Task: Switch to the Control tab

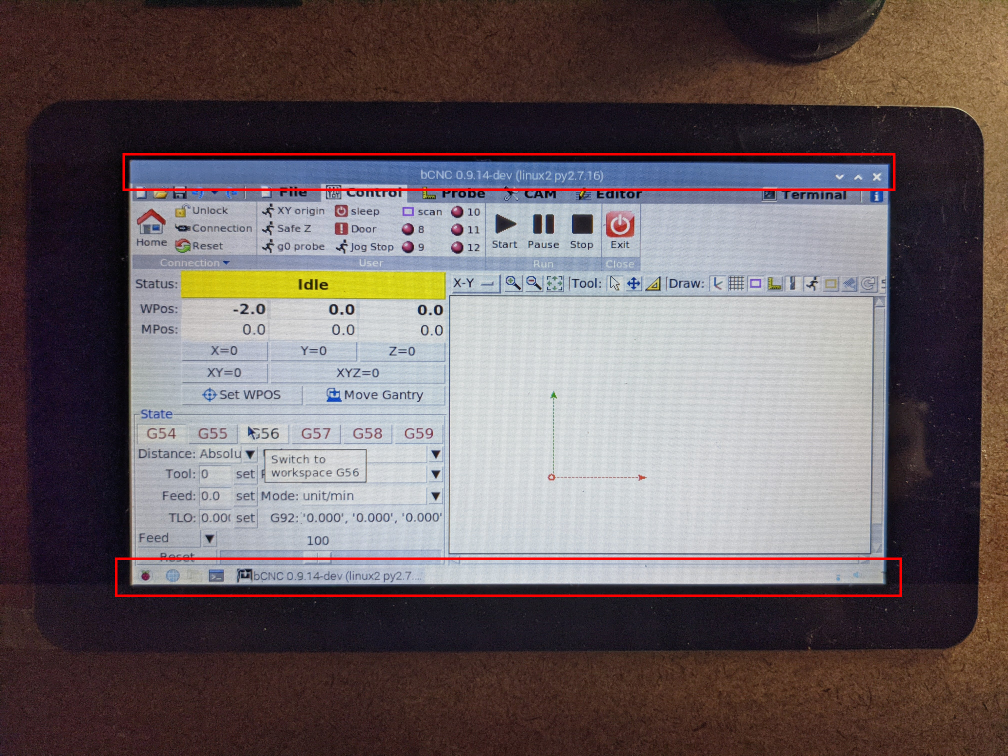Action: 364,192
